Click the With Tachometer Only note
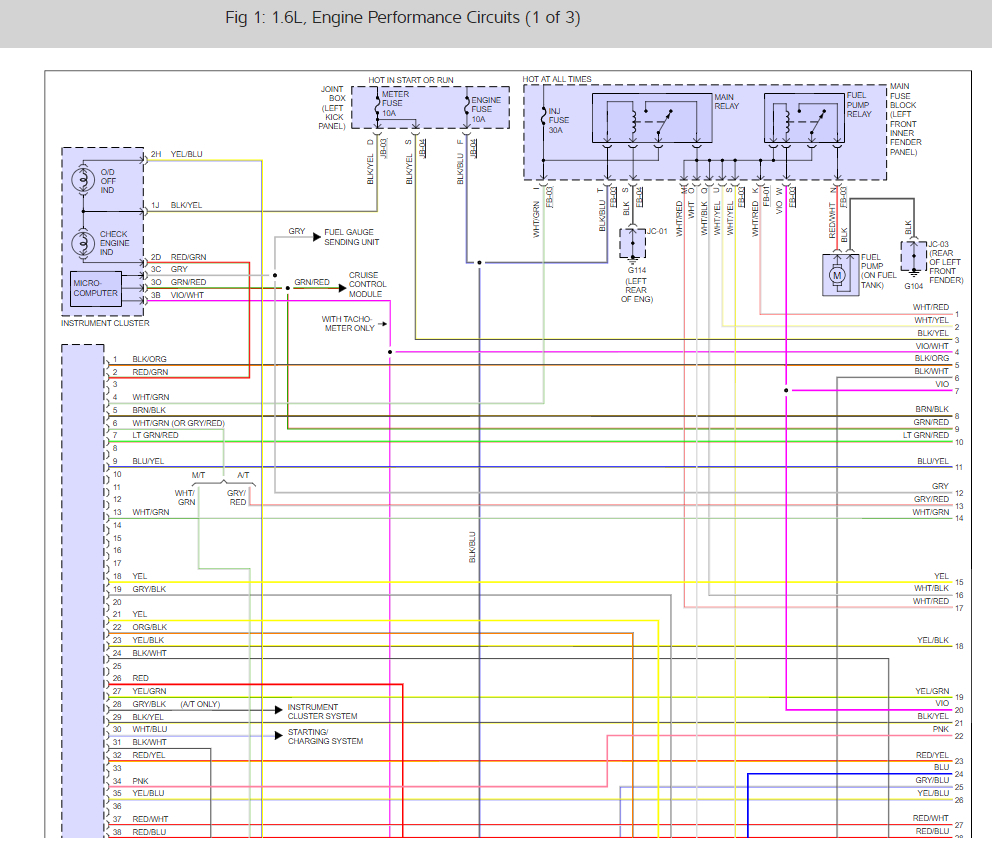 pos(348,324)
